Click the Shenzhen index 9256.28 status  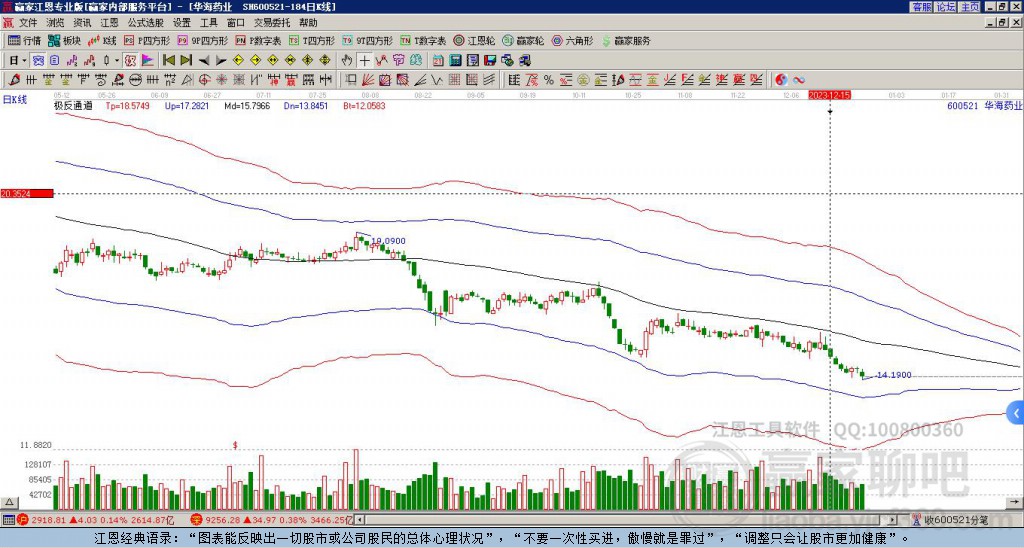tap(272, 520)
